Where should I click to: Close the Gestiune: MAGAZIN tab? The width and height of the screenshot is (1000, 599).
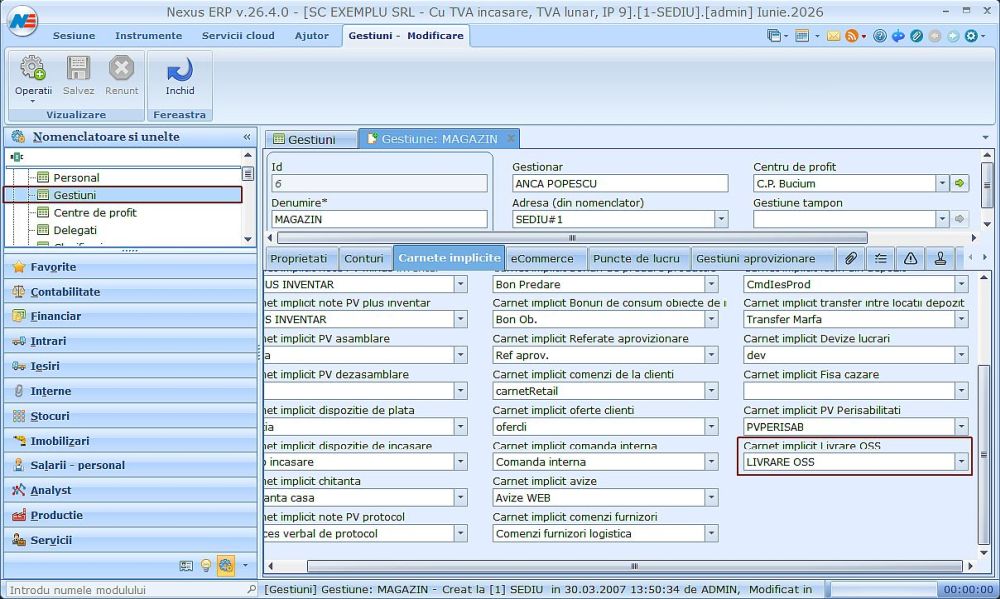tap(511, 138)
